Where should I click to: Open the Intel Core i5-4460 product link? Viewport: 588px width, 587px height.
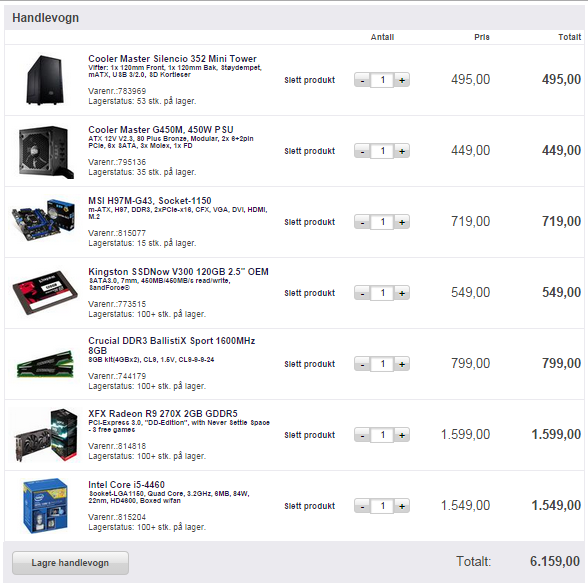[126, 484]
